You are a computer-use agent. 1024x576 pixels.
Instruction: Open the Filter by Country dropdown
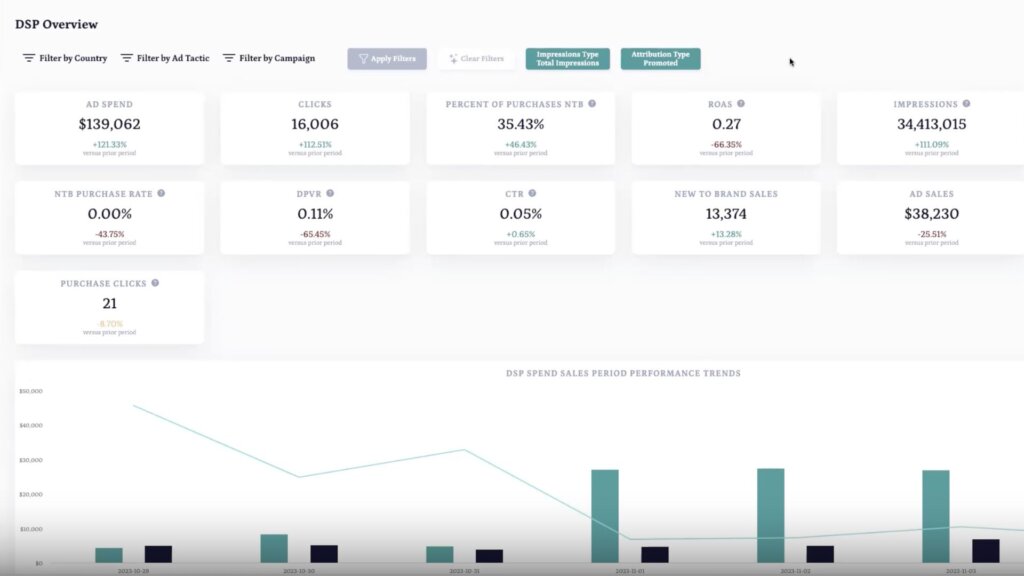coord(72,58)
